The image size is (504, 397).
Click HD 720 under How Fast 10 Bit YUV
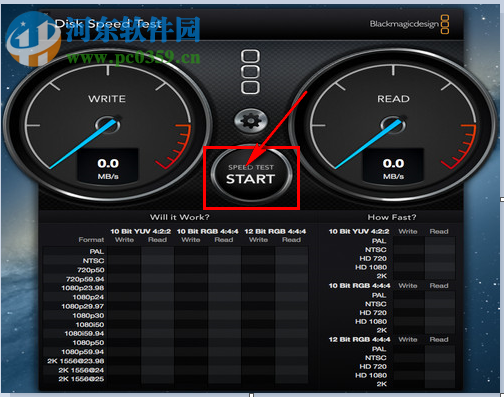click(373, 259)
